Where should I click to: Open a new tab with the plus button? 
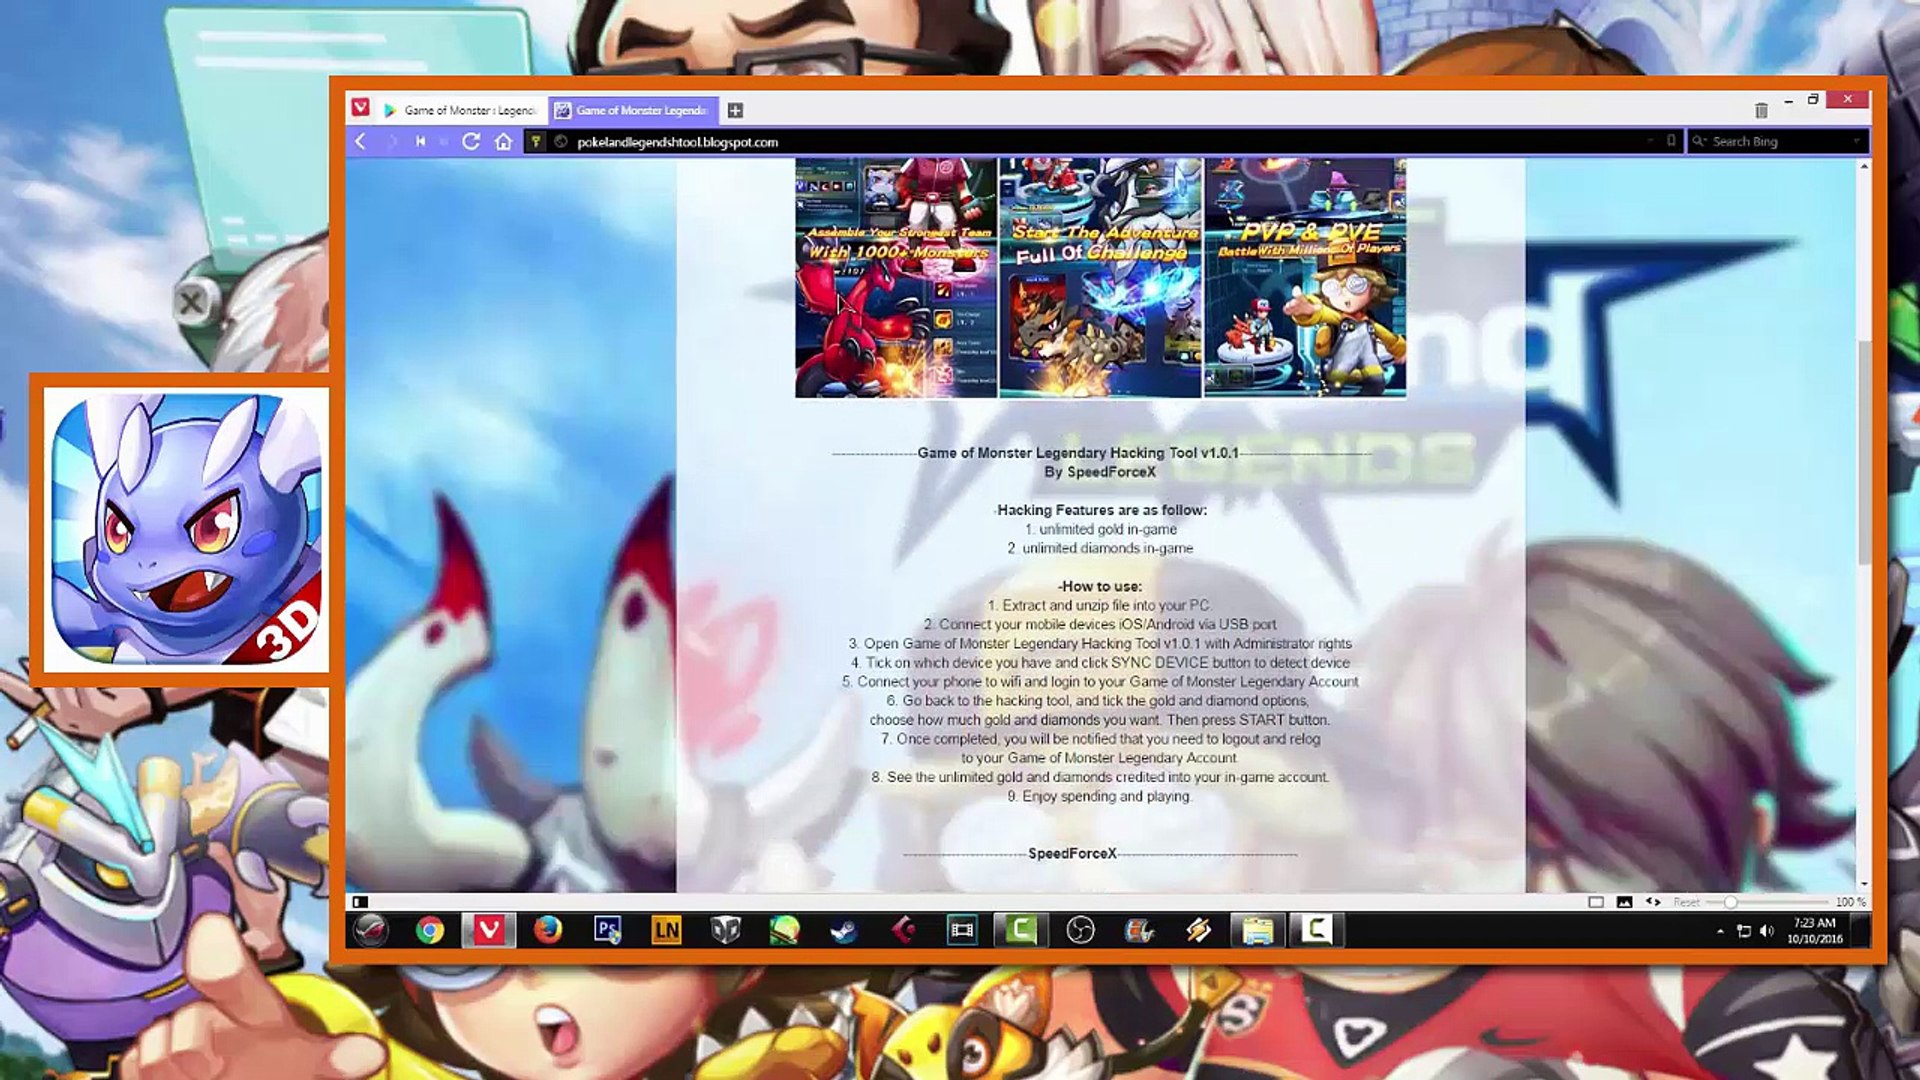click(x=735, y=110)
